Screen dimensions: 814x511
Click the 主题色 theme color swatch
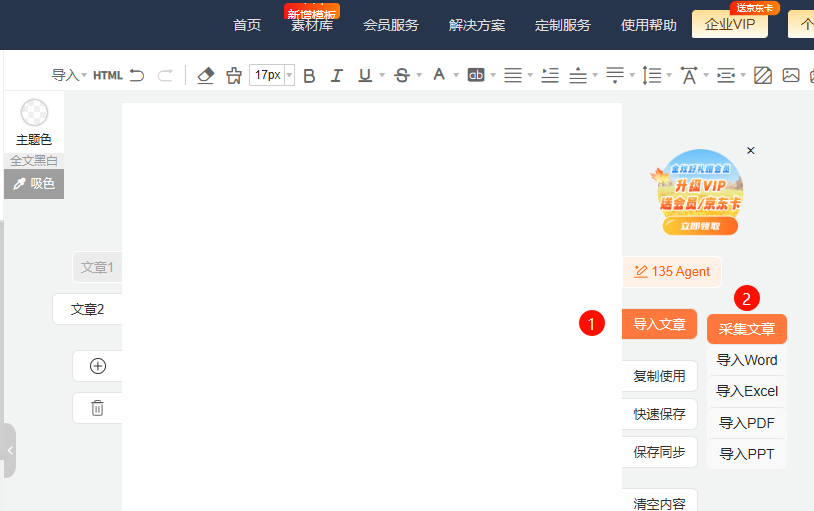[34, 113]
